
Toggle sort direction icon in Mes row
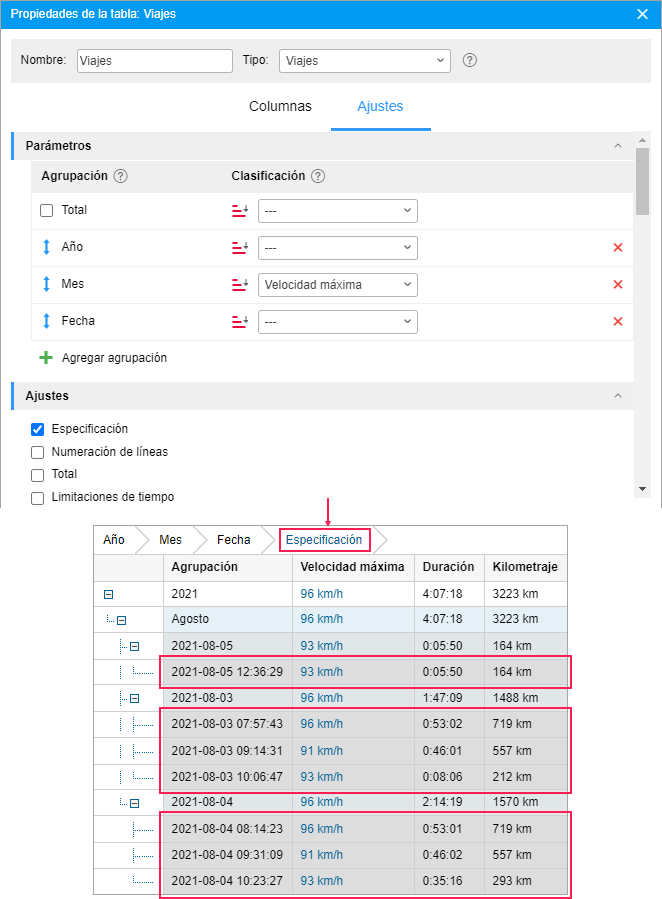point(240,284)
